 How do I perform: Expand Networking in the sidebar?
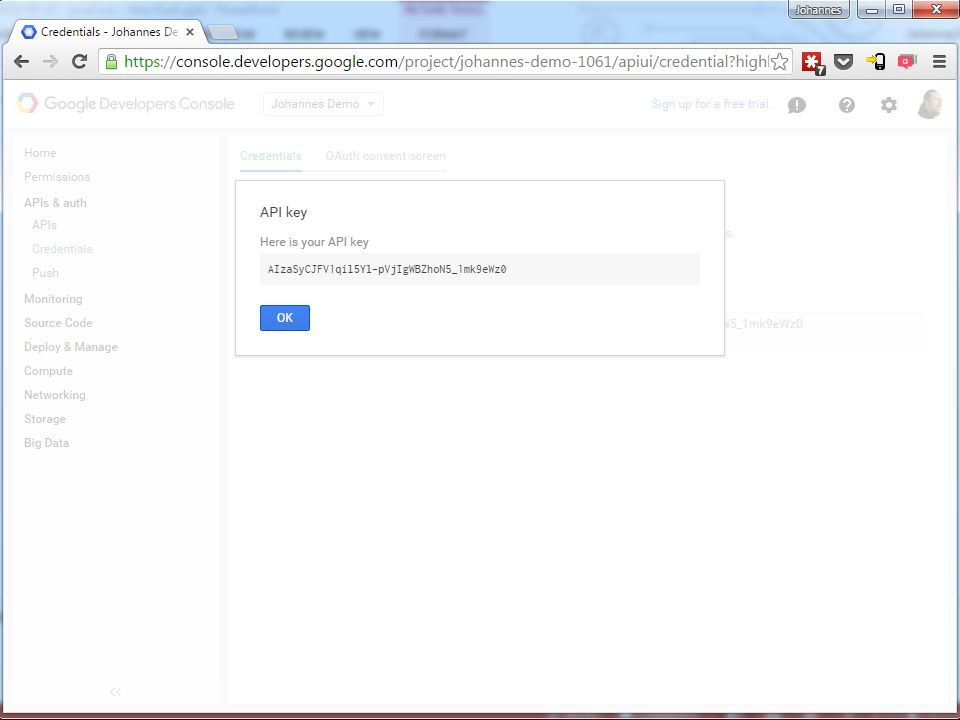tap(55, 395)
